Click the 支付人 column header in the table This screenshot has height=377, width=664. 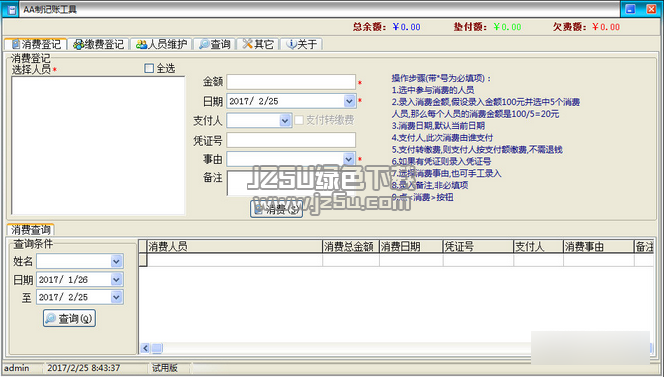(x=538, y=247)
